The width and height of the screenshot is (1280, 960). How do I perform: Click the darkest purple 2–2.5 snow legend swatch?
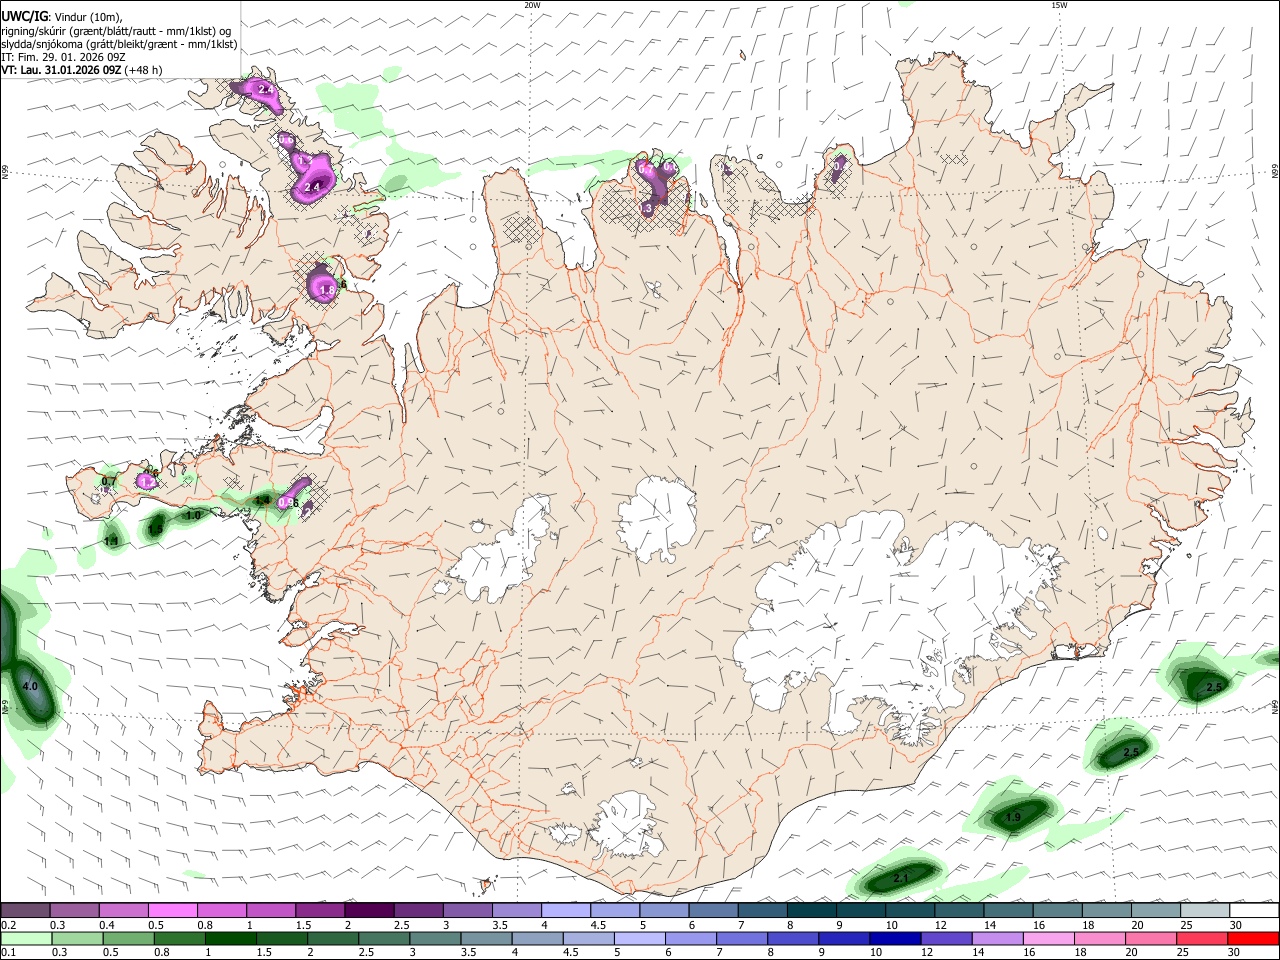368,911
